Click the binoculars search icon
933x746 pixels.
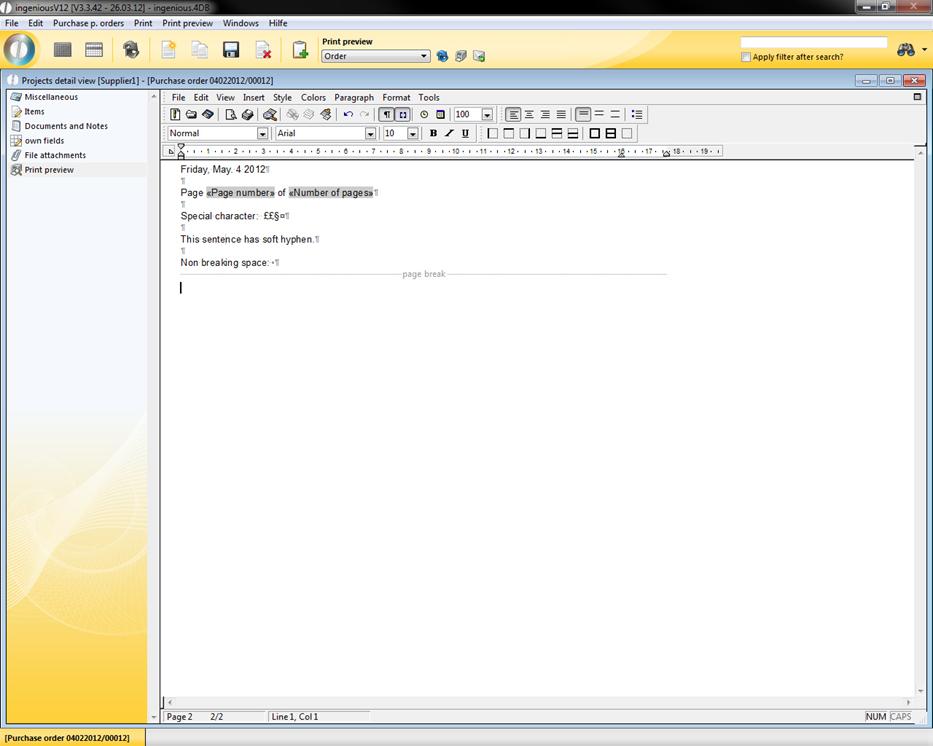tap(906, 50)
